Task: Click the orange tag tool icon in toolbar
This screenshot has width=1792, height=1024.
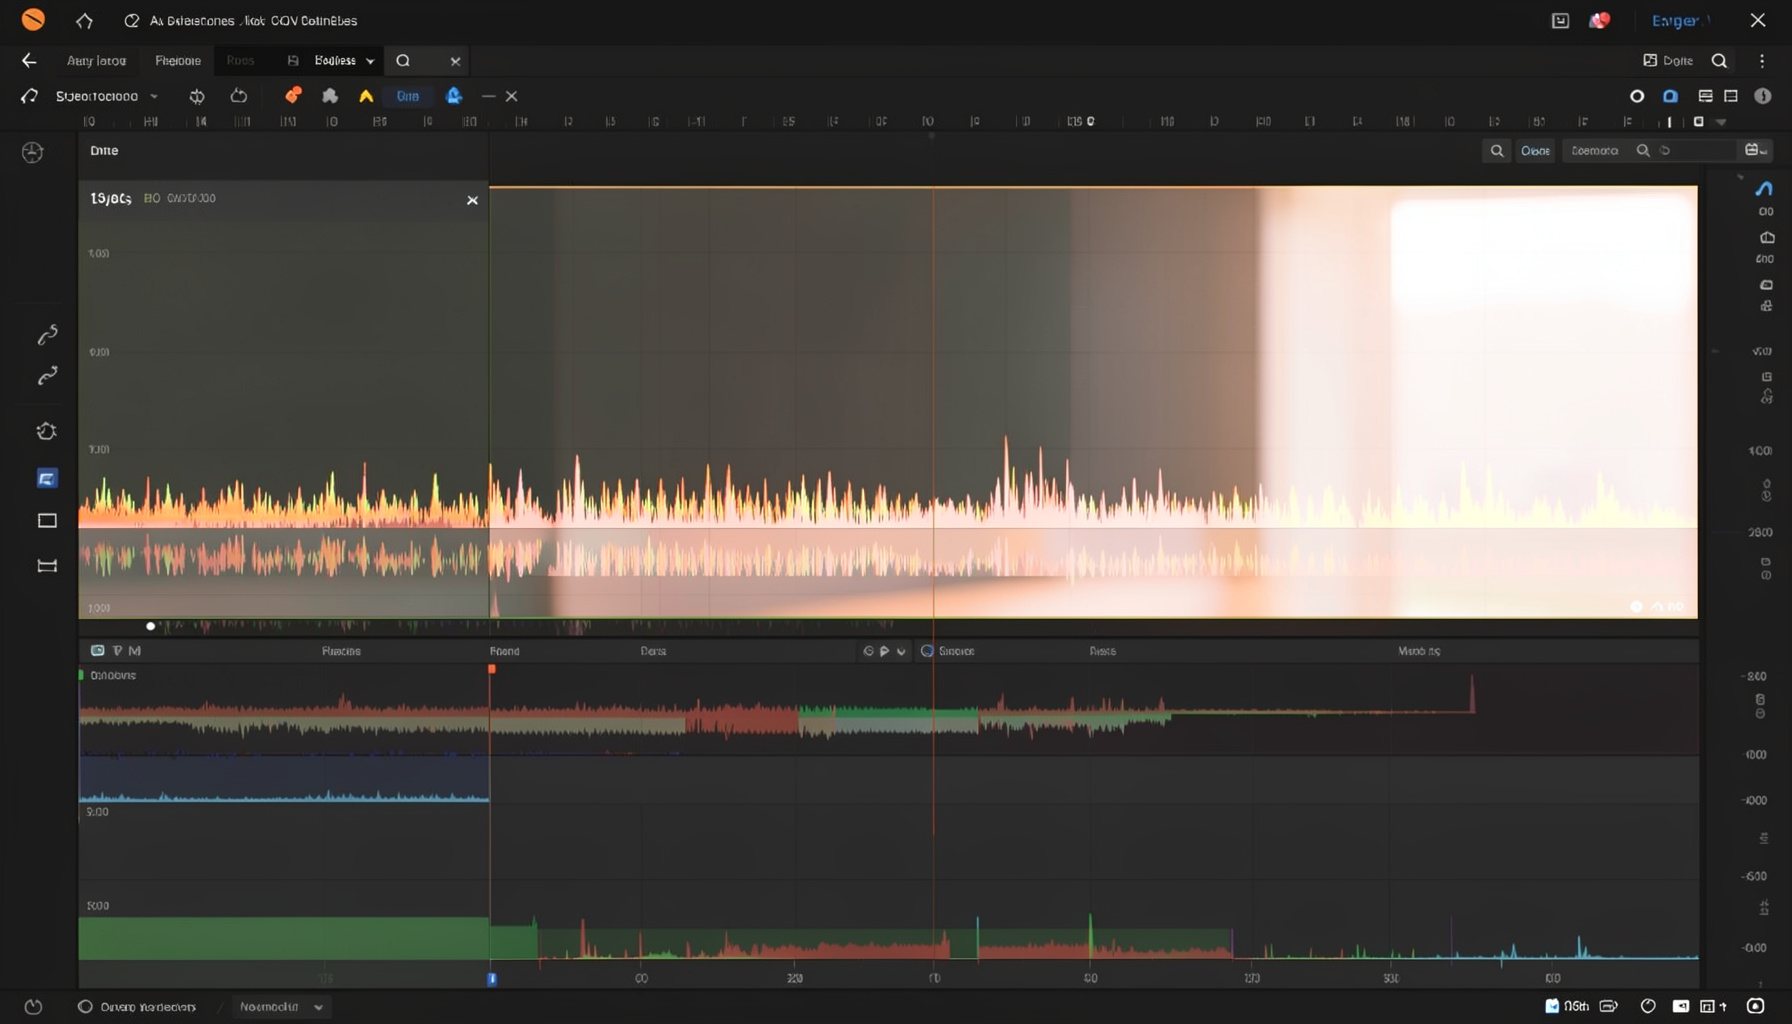Action: coord(293,96)
